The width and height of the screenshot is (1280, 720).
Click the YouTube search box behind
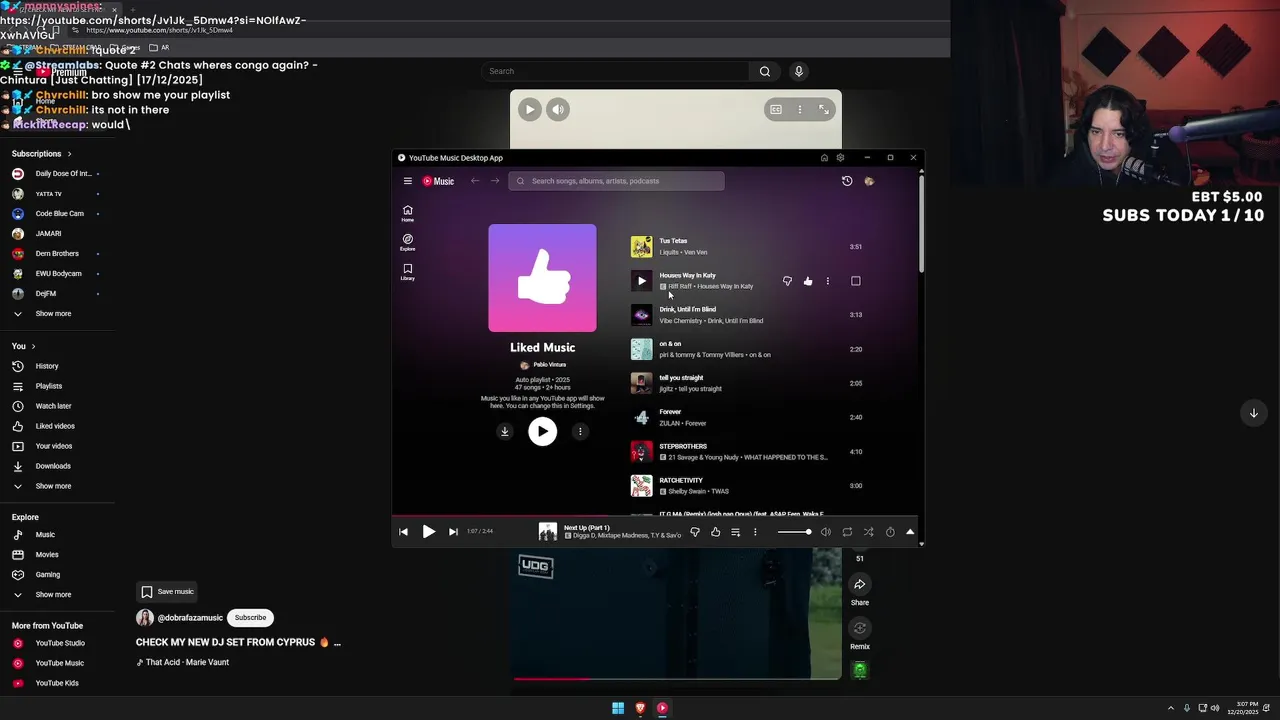[x=615, y=71]
